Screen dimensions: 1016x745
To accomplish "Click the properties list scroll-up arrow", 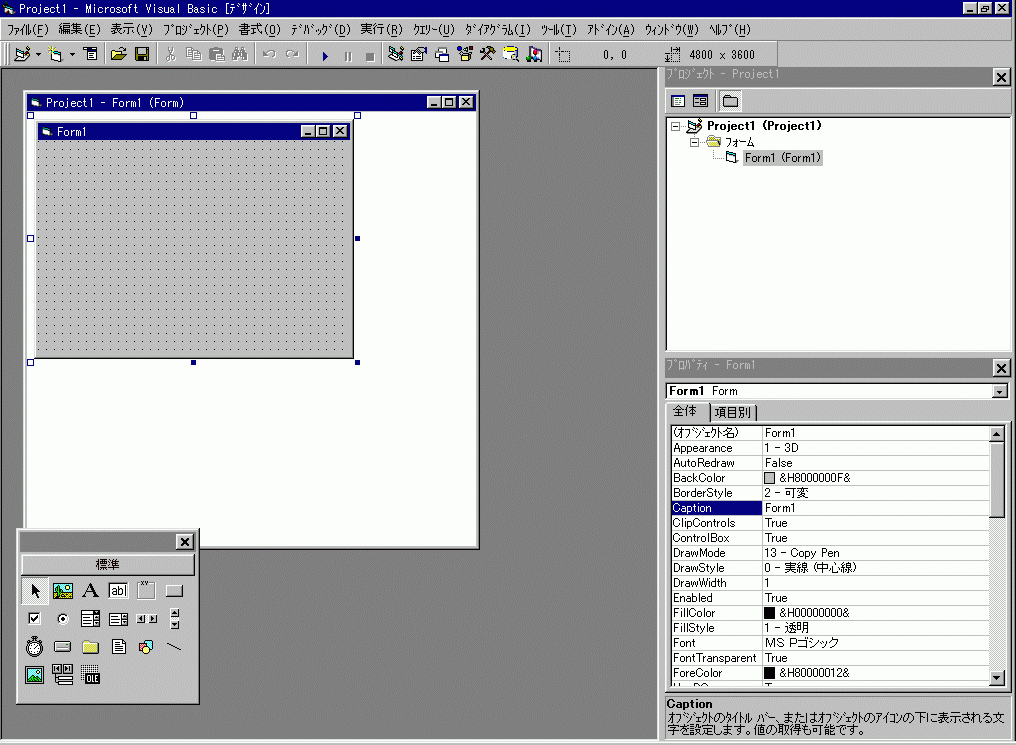I will pos(997,433).
